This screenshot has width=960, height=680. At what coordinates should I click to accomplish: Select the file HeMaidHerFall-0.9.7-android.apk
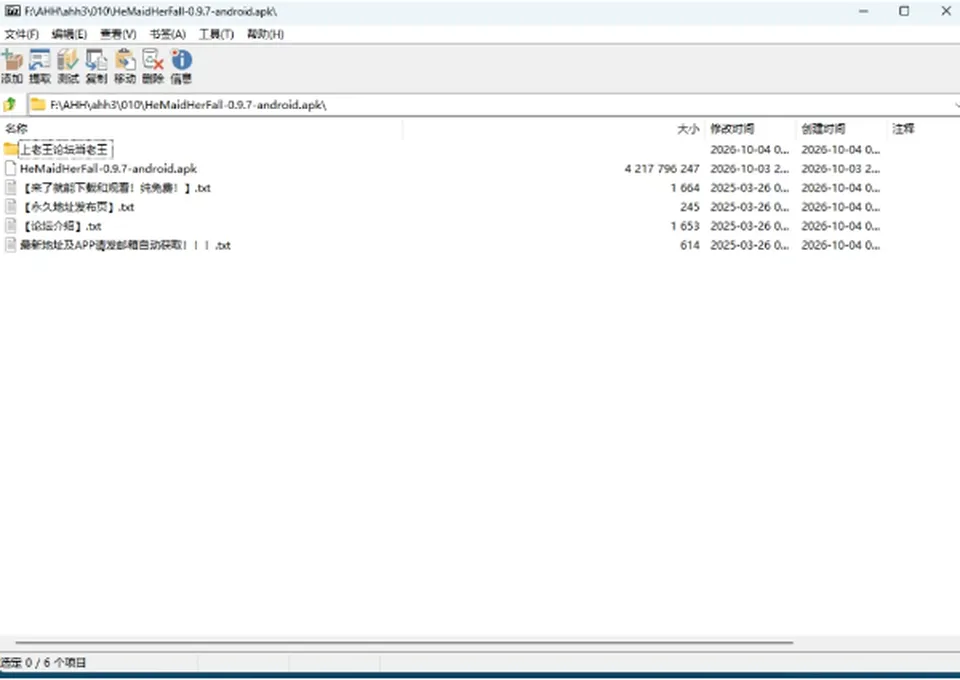(x=108, y=168)
